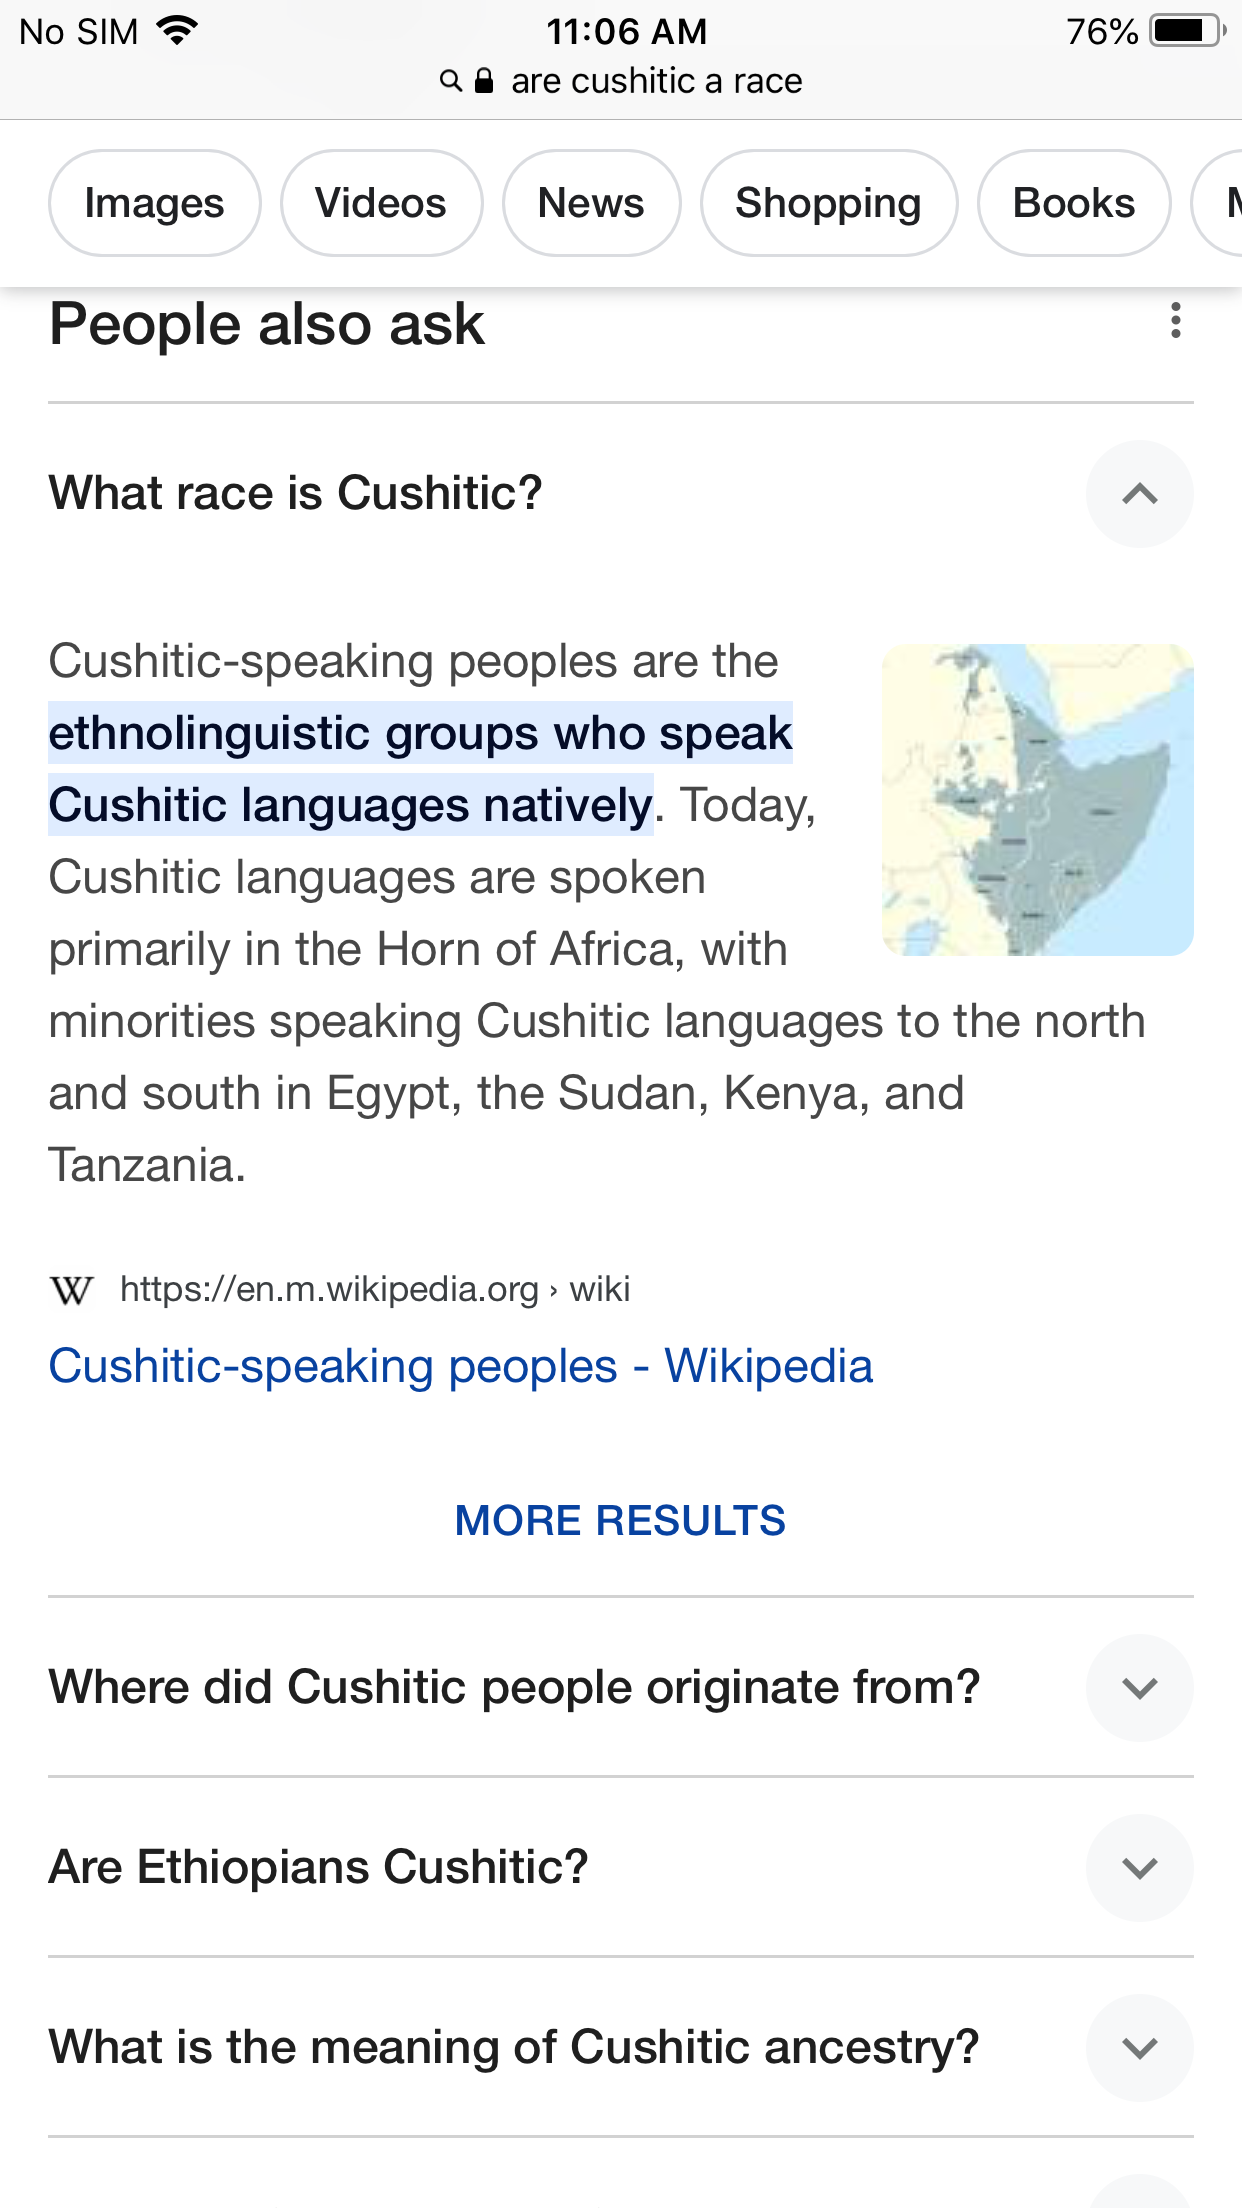Switch to the Videos tab
1242x2208 pixels.
[x=381, y=203]
